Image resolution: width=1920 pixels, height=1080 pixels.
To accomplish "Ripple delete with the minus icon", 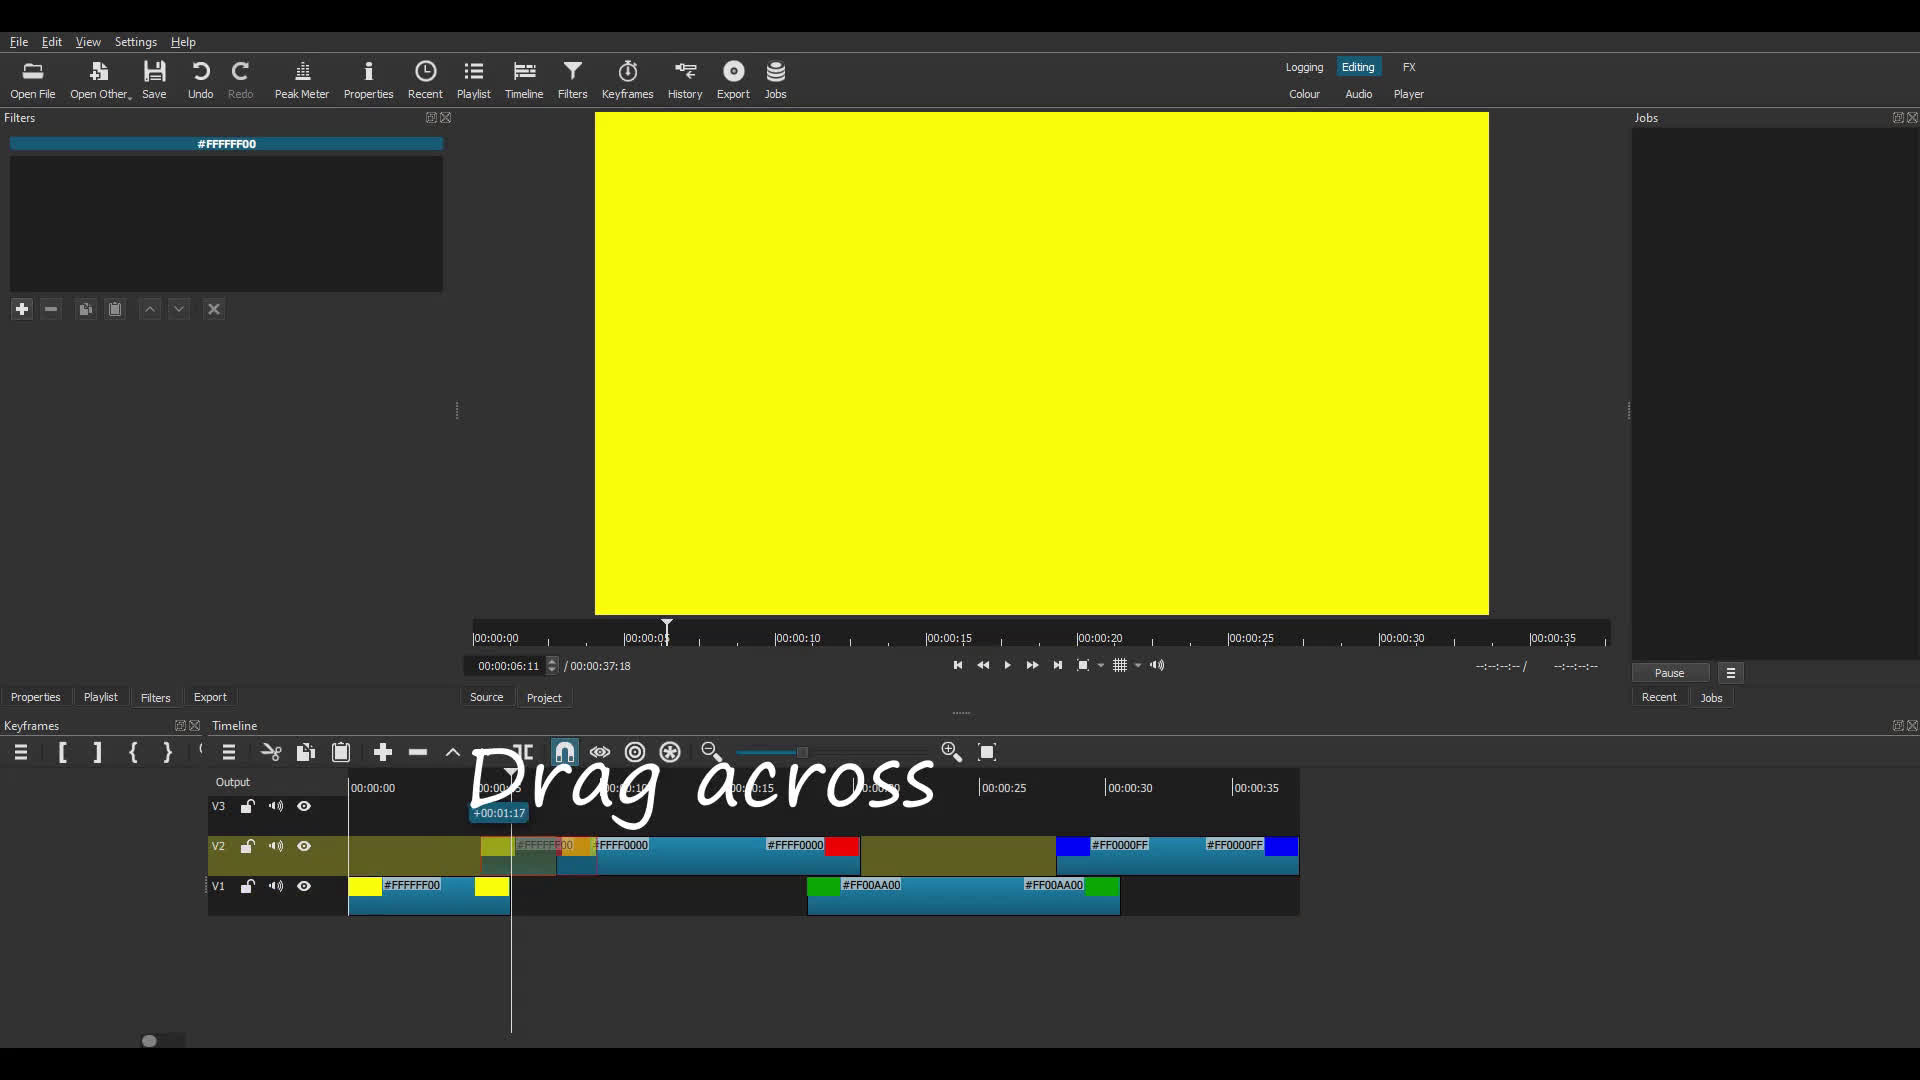I will [x=418, y=752].
